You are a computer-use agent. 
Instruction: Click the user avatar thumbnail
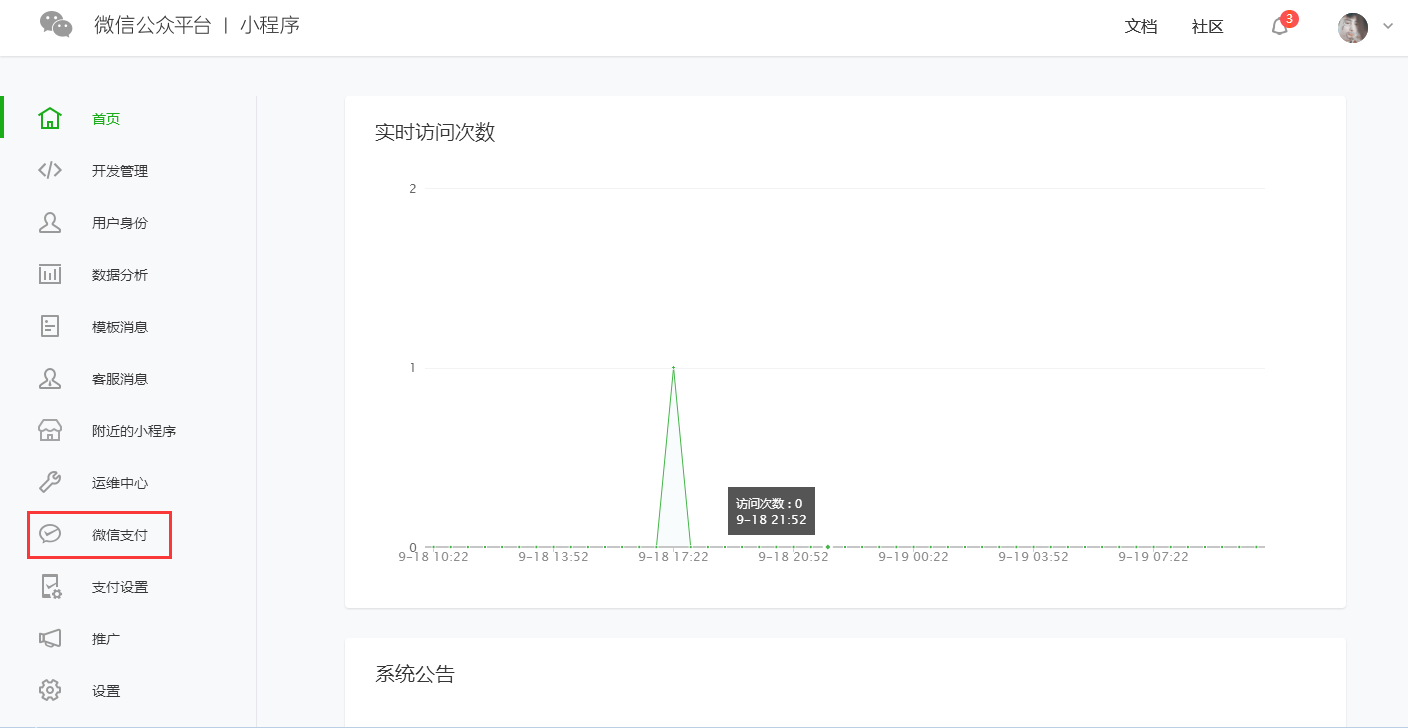click(1352, 28)
